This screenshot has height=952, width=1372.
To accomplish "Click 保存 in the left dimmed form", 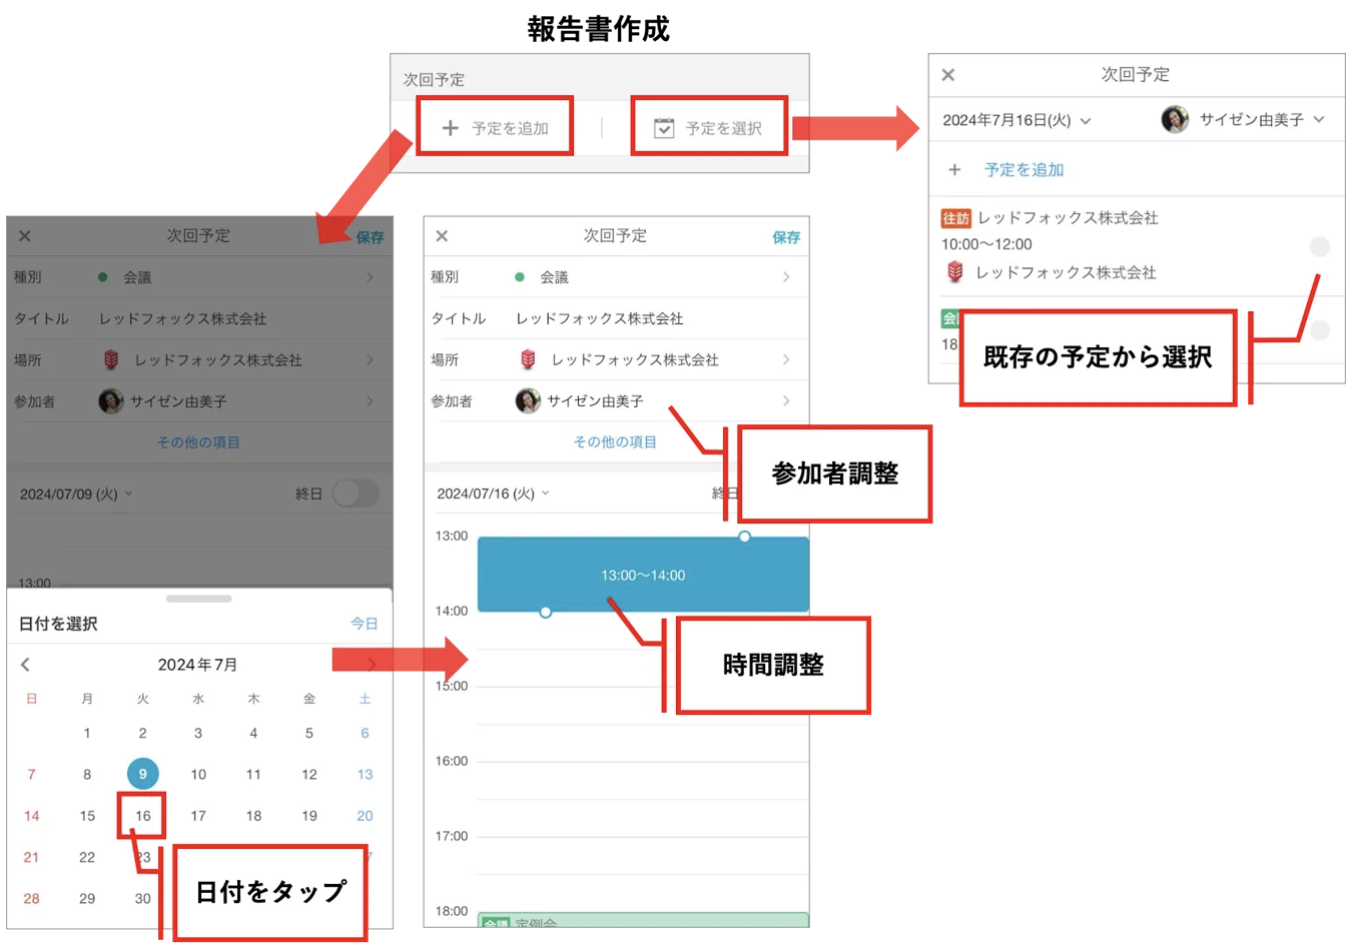I will (370, 237).
